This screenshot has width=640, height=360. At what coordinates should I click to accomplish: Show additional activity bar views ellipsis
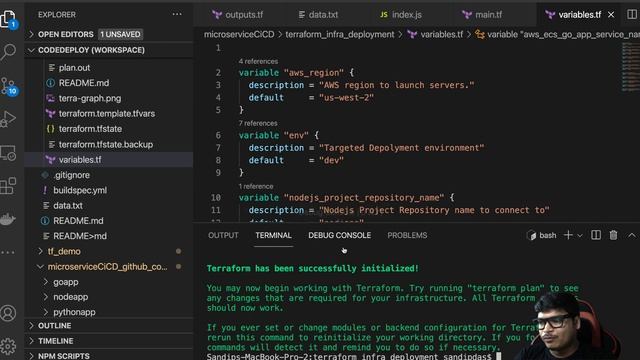pos(8,253)
